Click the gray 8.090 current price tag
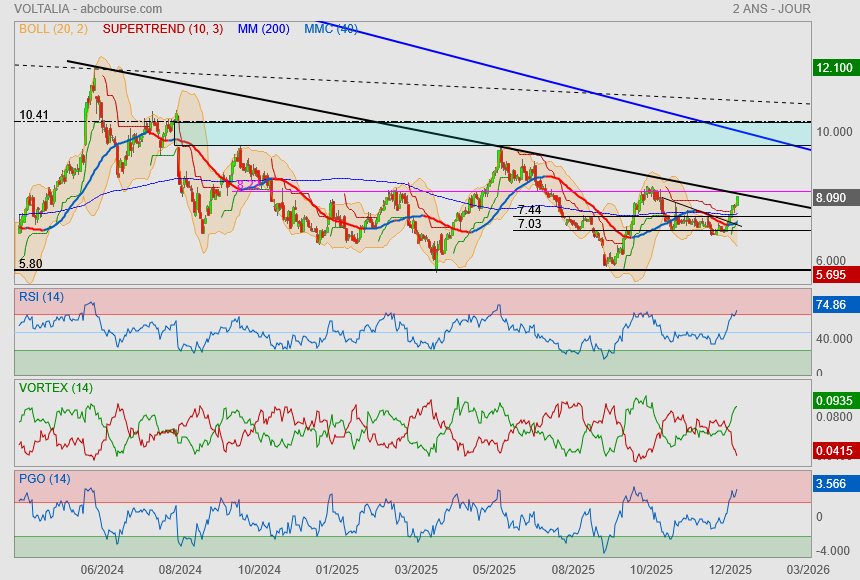This screenshot has height=580, width=860. pos(834,198)
